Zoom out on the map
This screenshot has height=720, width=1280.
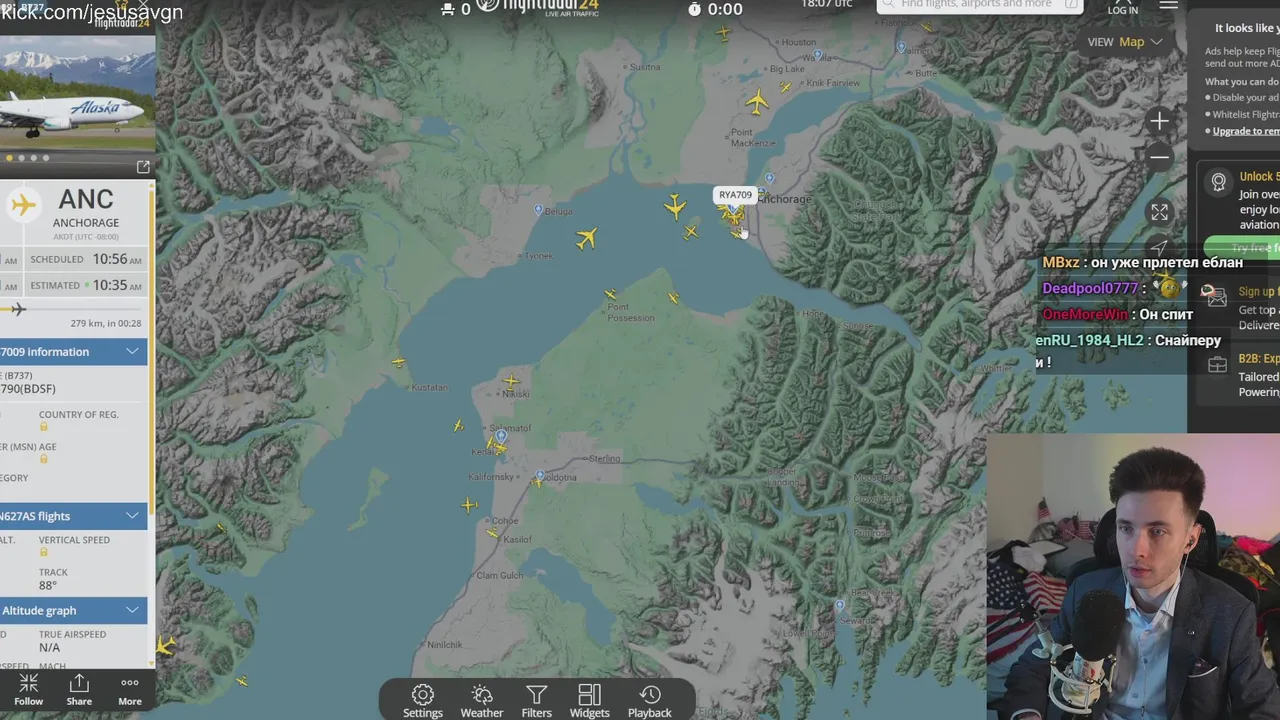[x=1159, y=157]
